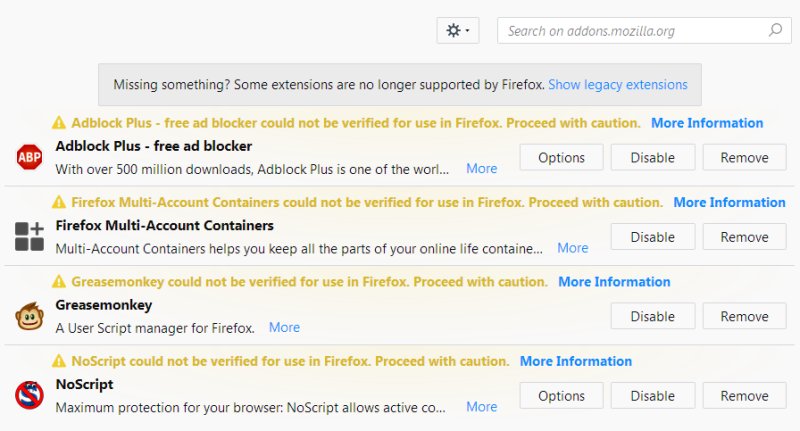Image resolution: width=800 pixels, height=431 pixels.
Task: Open NoScript Options
Action: point(561,396)
